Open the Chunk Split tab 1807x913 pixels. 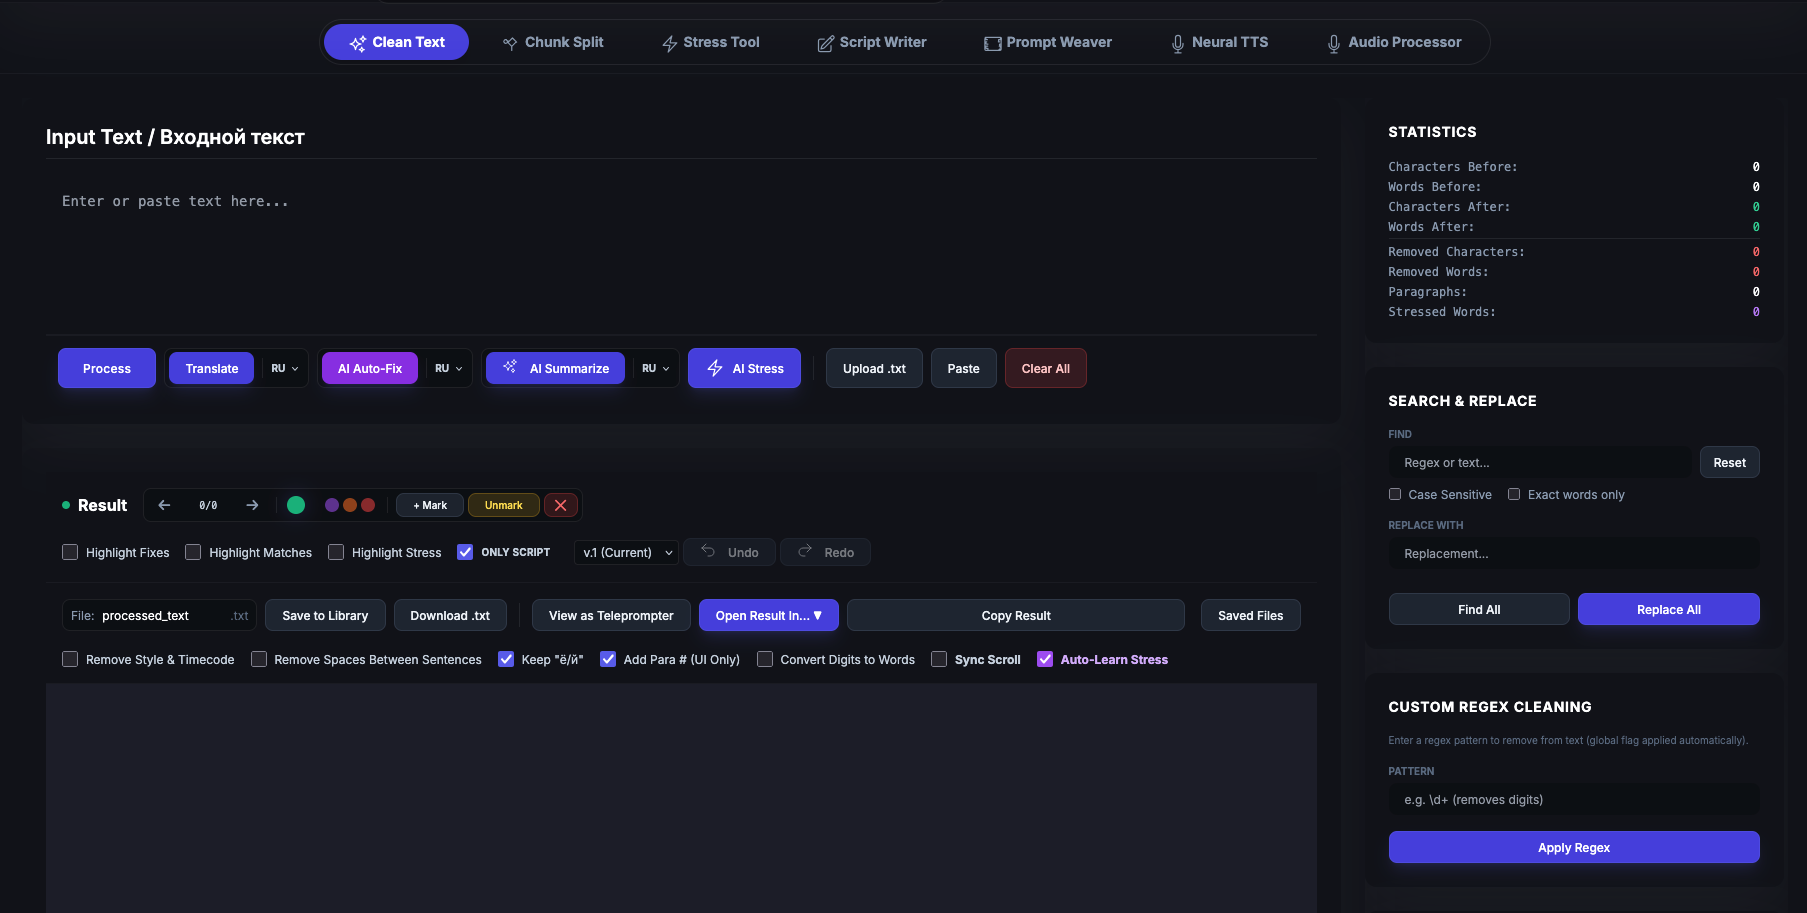pos(553,42)
